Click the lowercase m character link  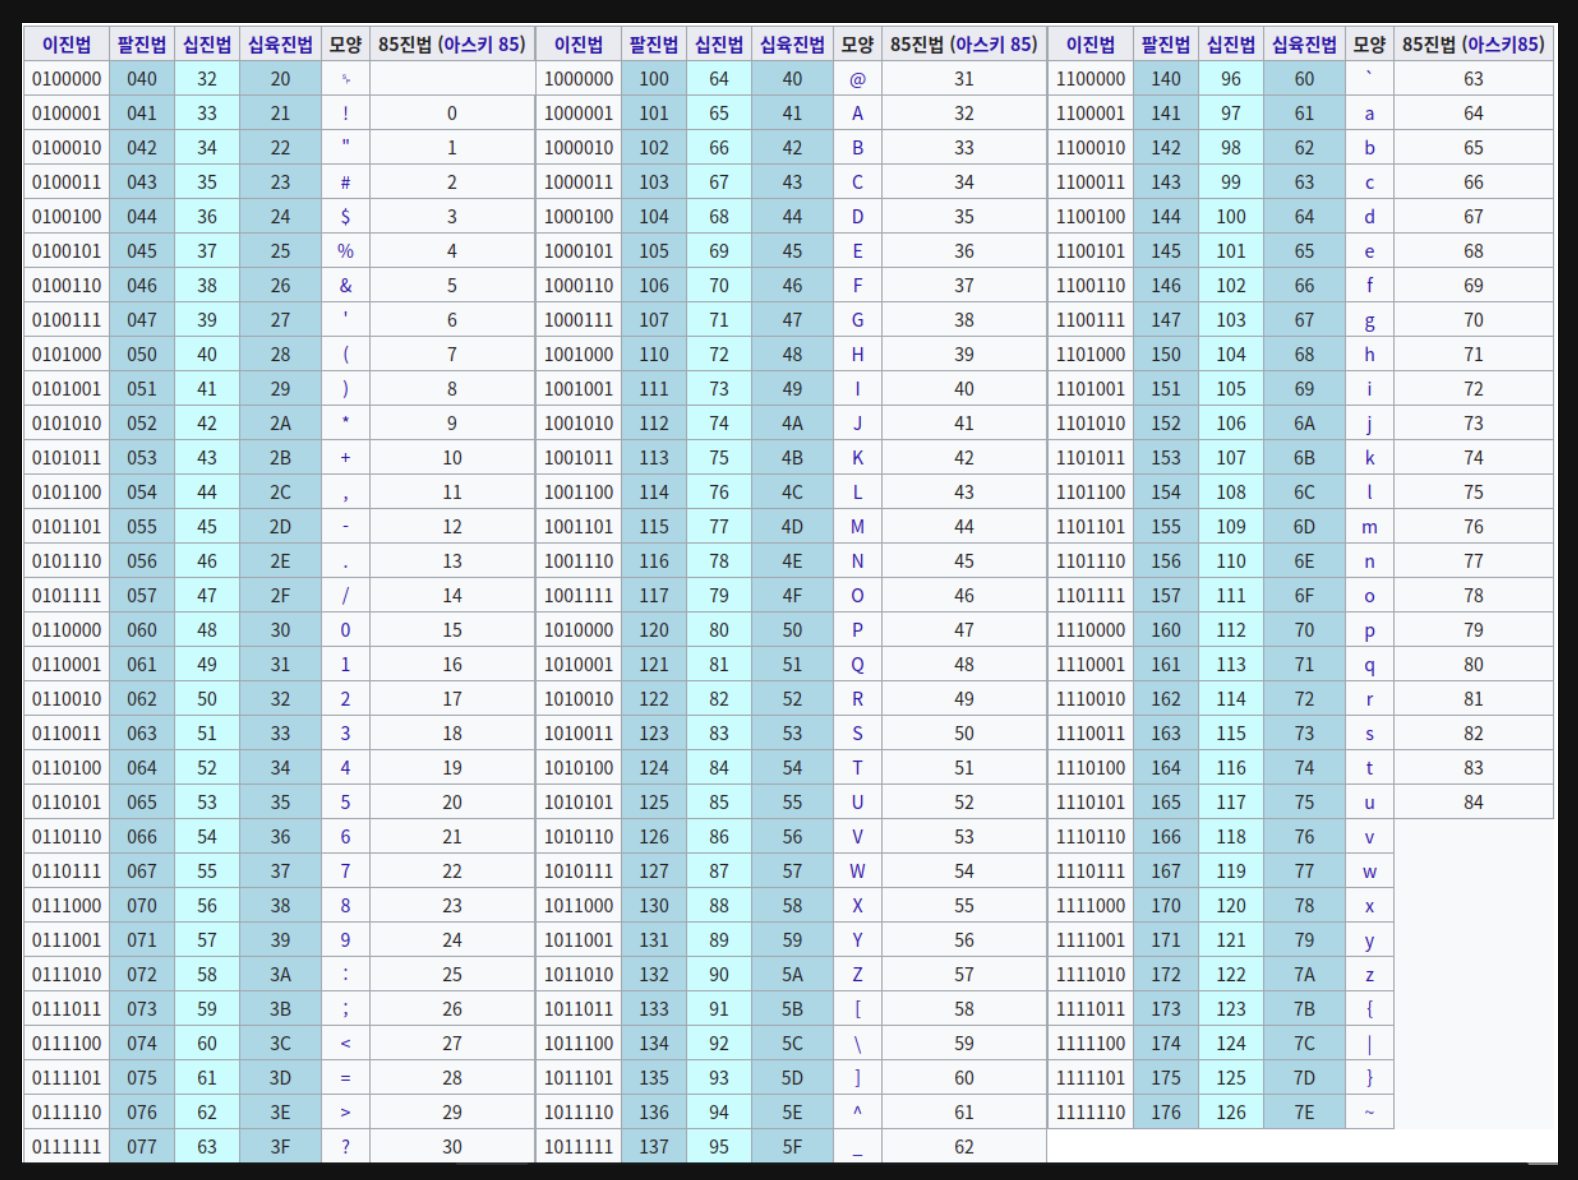pos(1369,527)
